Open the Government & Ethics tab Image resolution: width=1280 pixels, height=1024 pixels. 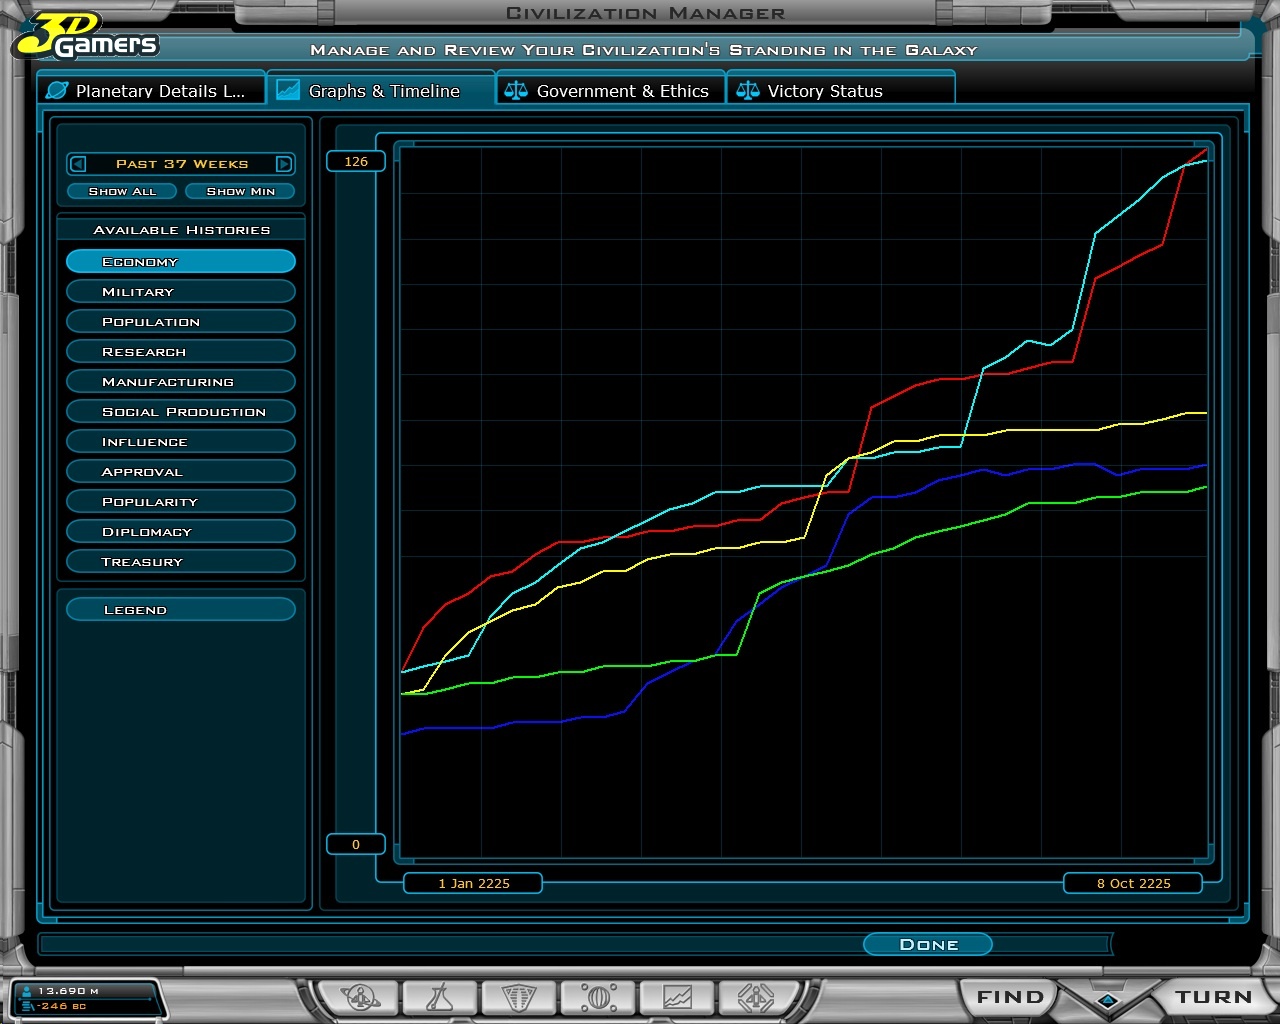[611, 91]
